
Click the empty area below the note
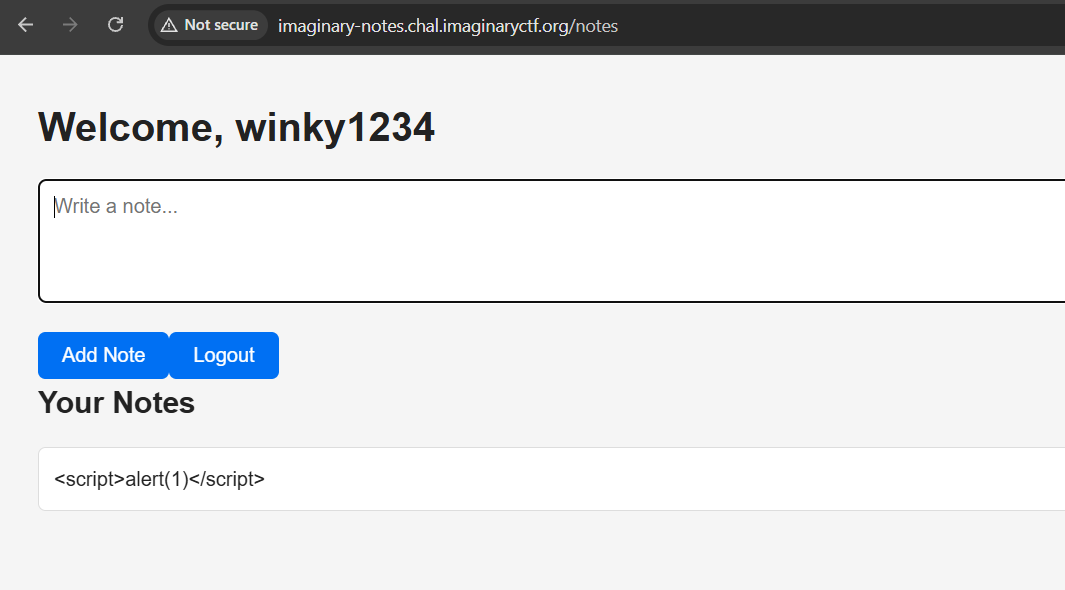click(500, 555)
